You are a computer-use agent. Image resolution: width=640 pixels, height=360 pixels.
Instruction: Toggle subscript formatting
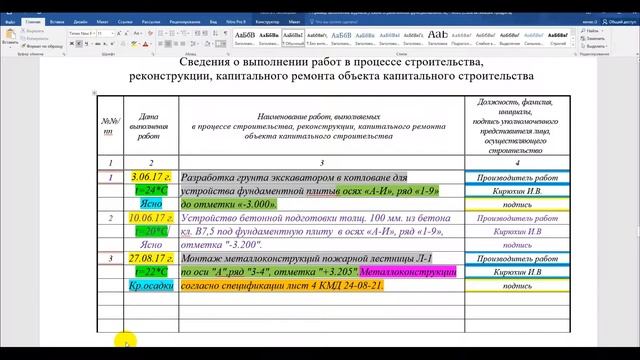coord(105,44)
